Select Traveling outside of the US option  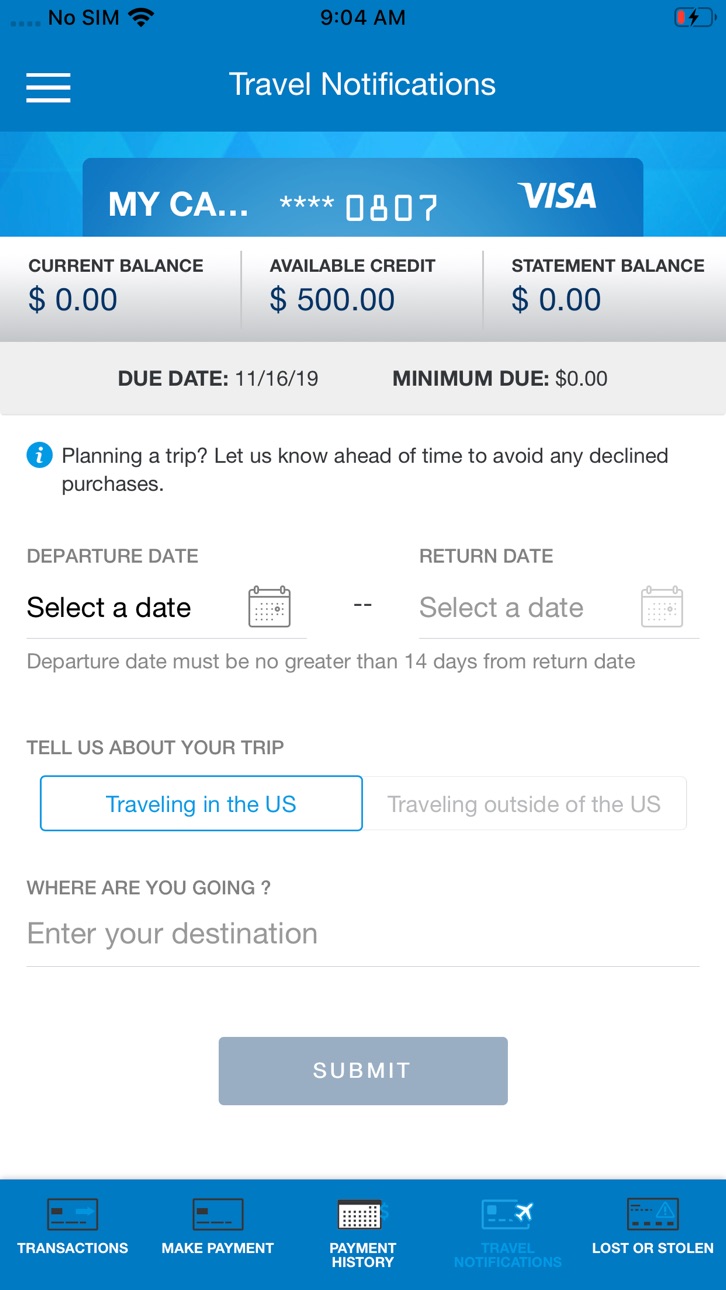[524, 804]
